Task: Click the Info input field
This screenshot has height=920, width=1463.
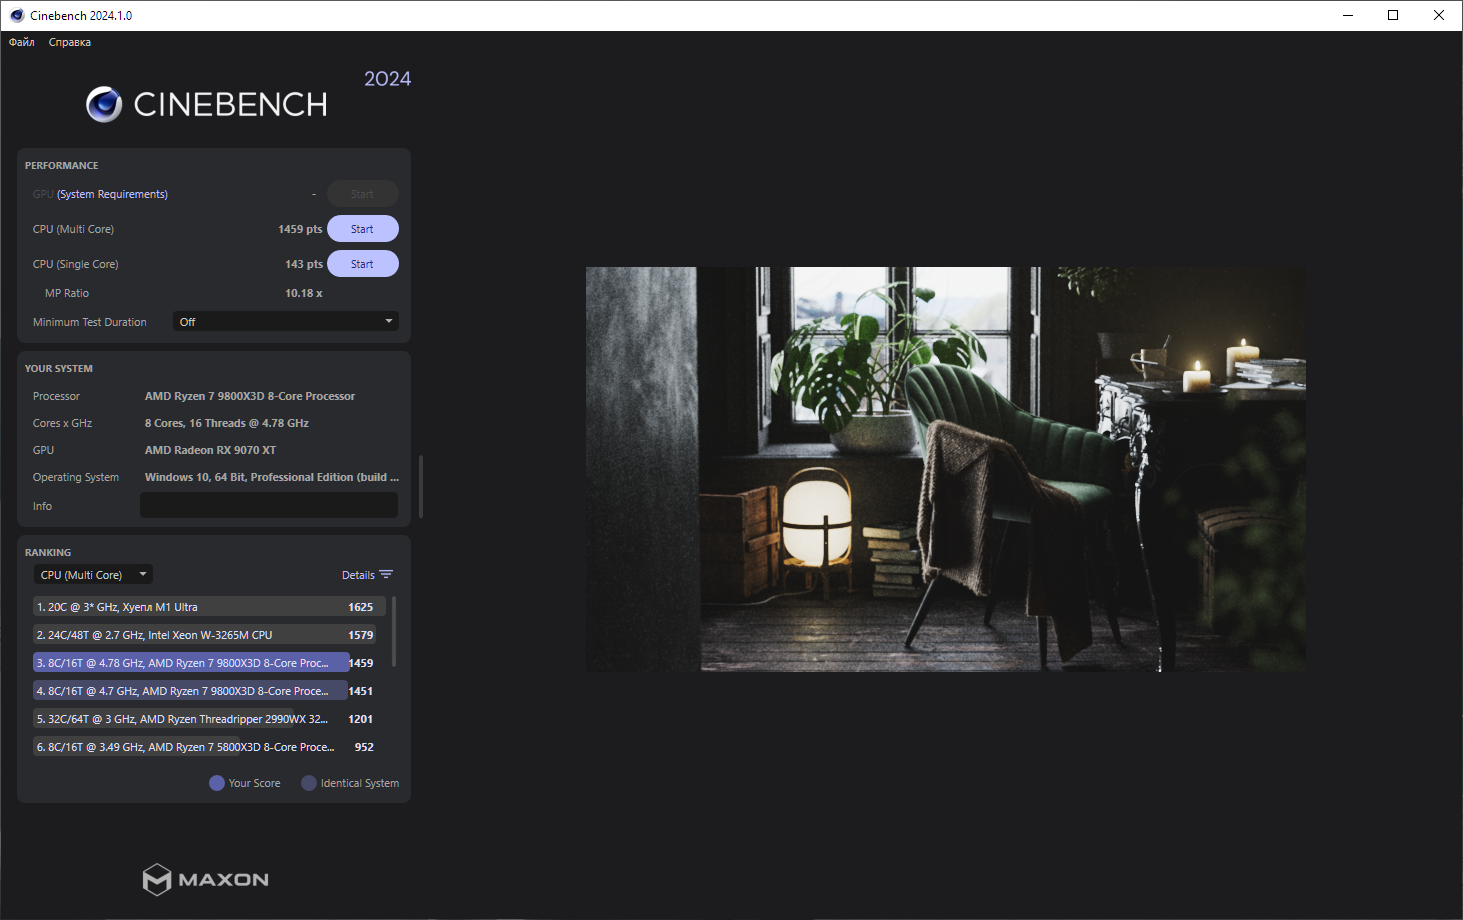Action: pyautogui.click(x=269, y=506)
